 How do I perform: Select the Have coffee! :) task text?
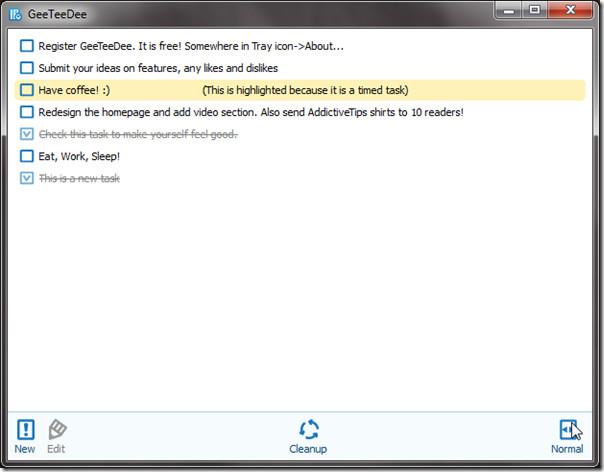(x=74, y=90)
